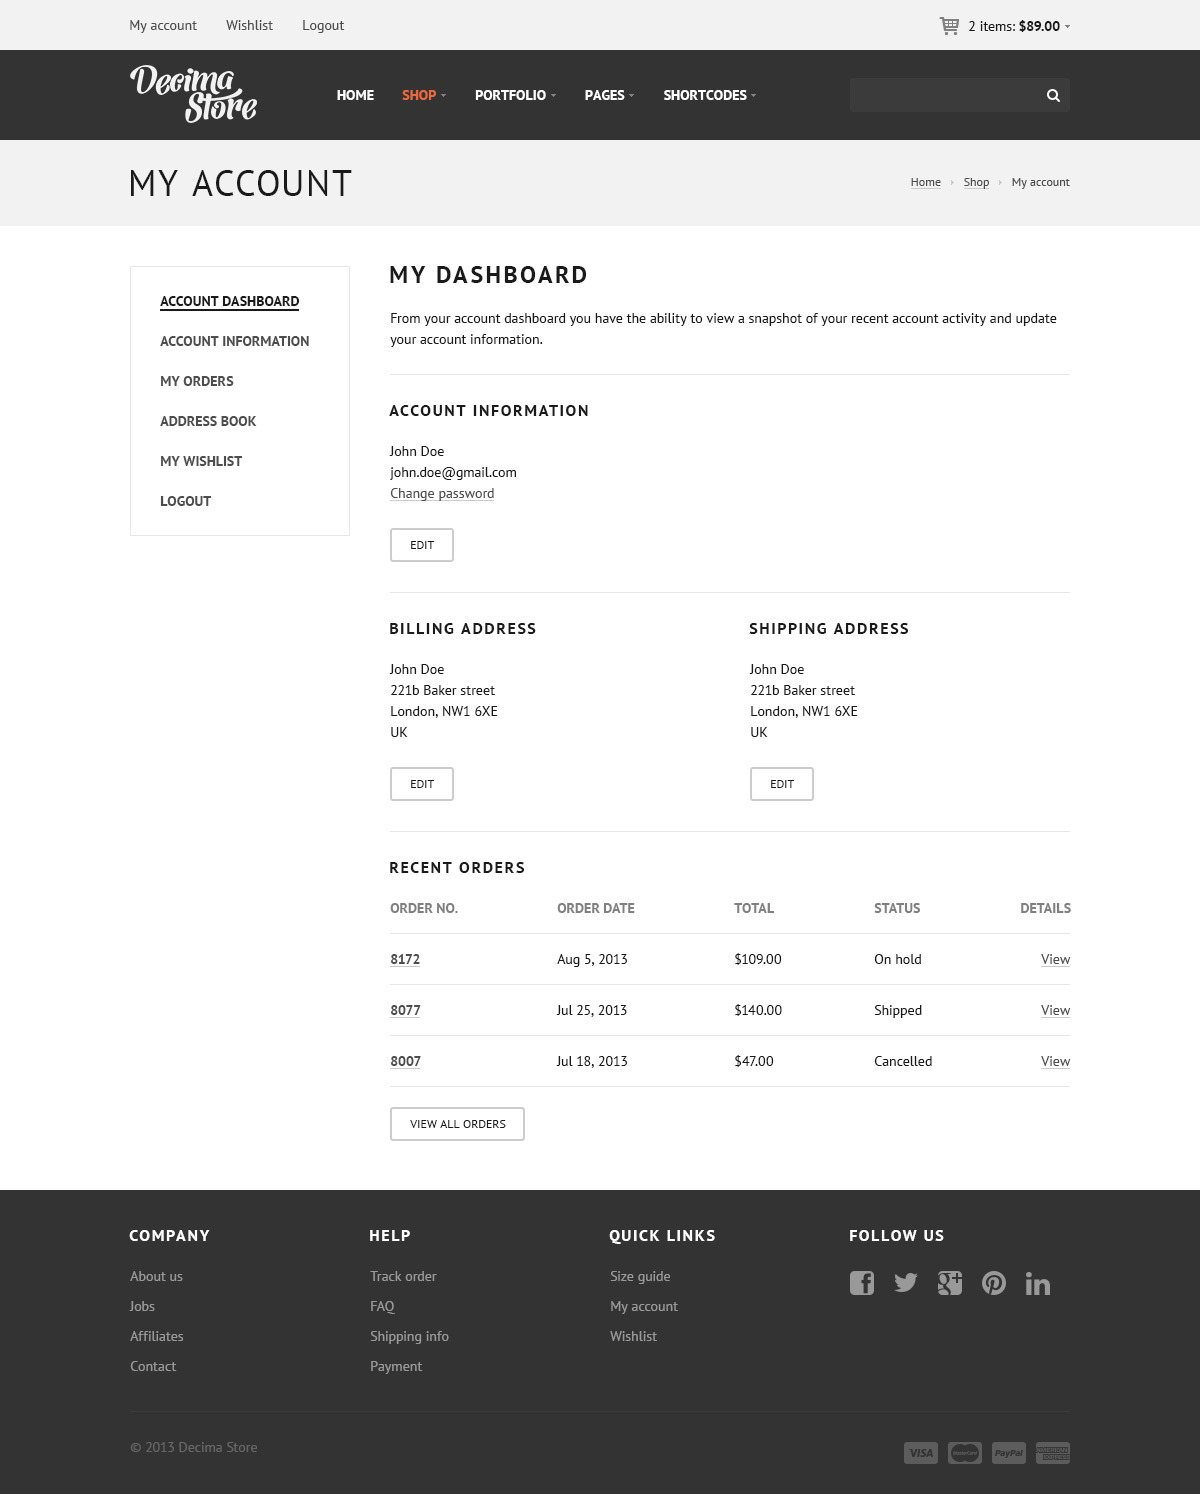The height and width of the screenshot is (1494, 1200).
Task: Click the search magnifier icon
Action: tap(1053, 95)
